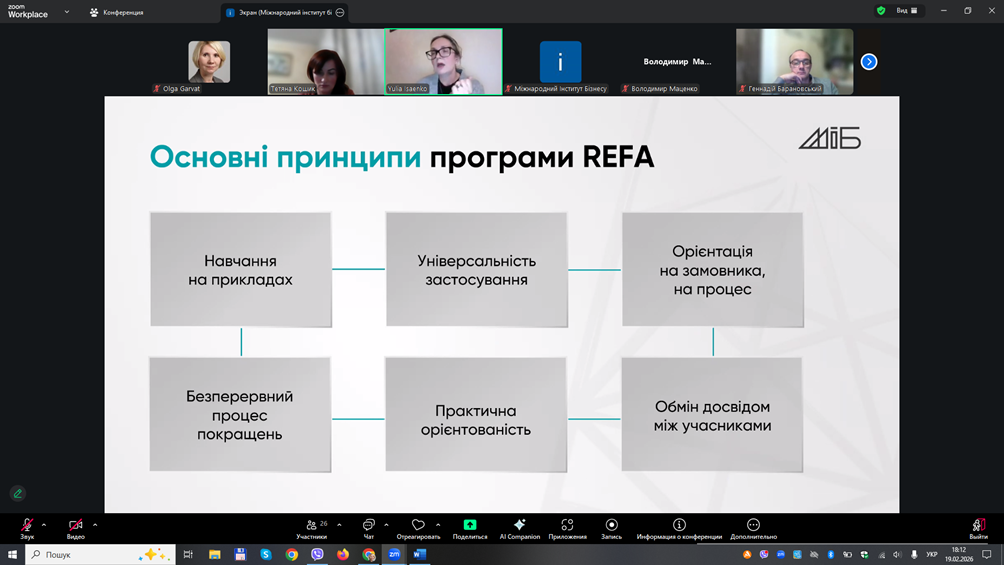This screenshot has width=1004, height=565.
Task: Open Информация о конференции meeting info
Action: coord(679,527)
